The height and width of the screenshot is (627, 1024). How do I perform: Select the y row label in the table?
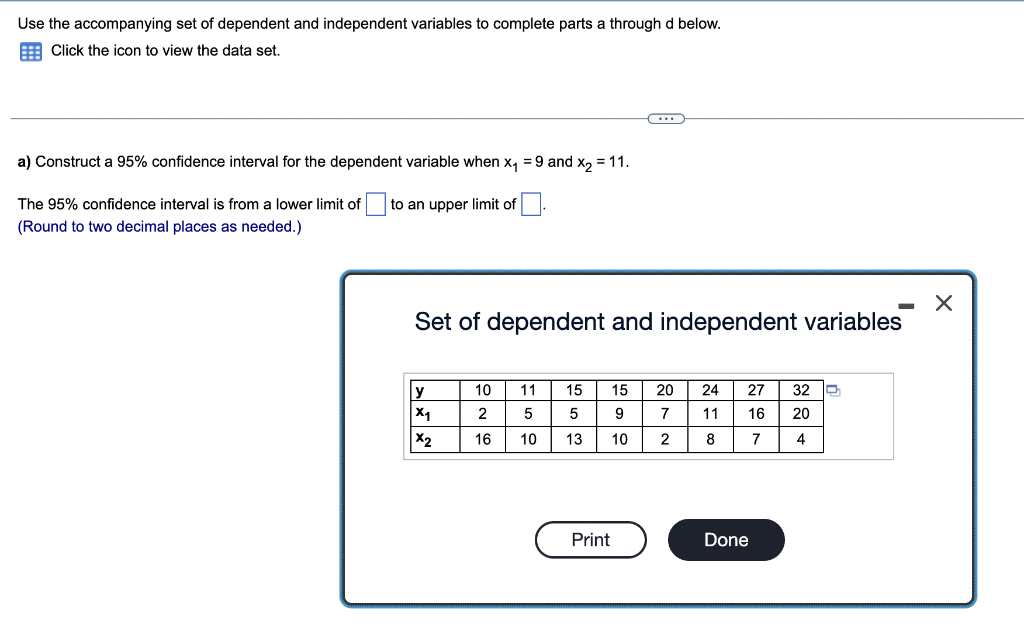tap(420, 390)
